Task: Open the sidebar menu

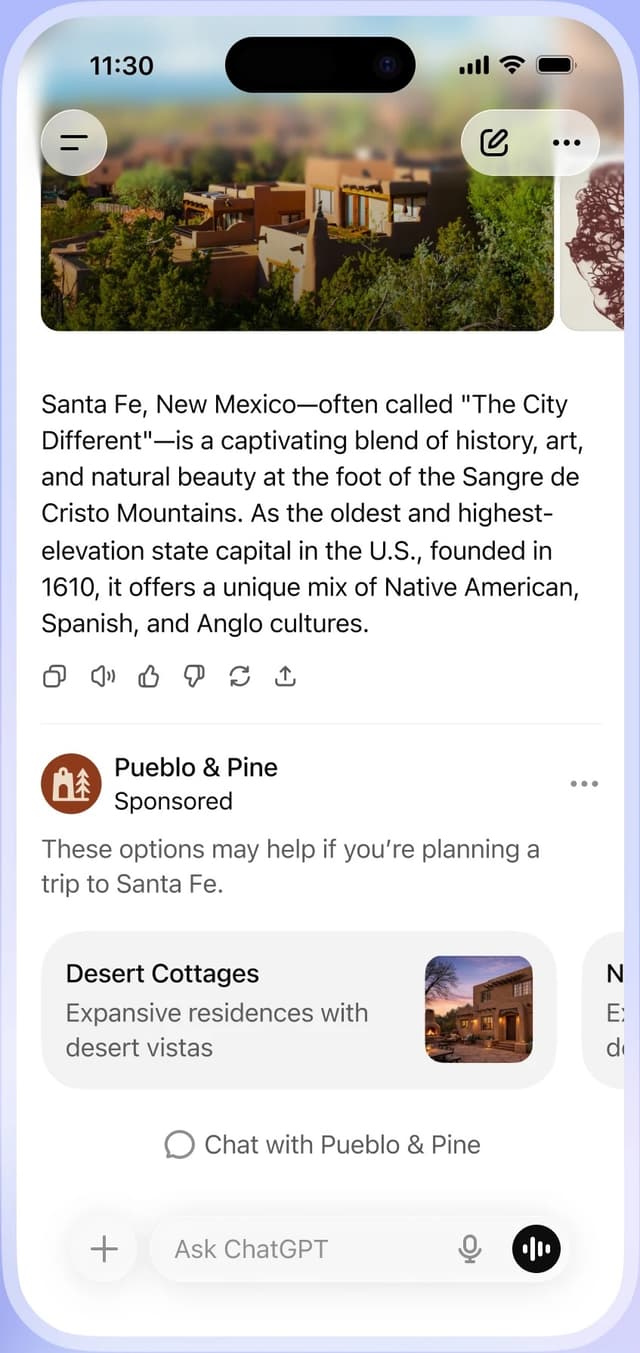Action: point(74,142)
